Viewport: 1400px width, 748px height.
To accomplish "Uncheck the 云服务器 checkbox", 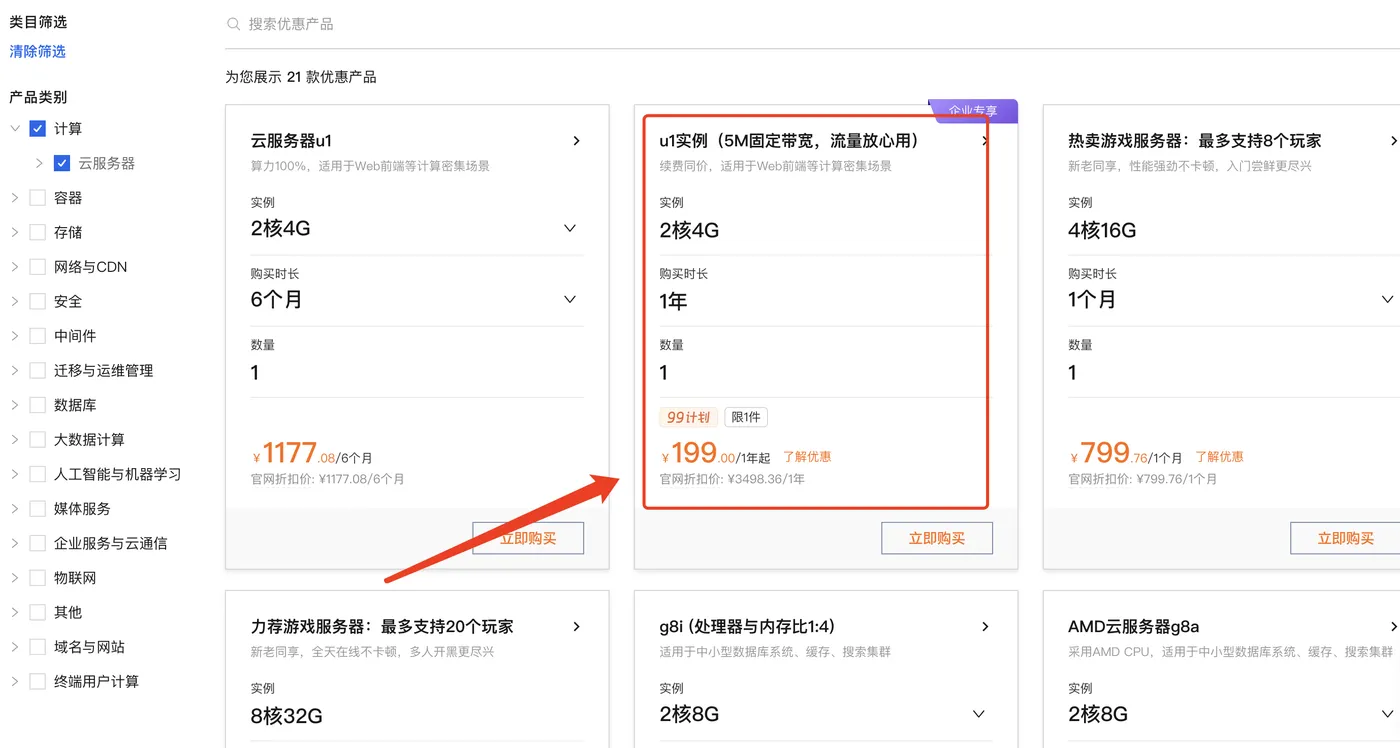I will [x=62, y=162].
